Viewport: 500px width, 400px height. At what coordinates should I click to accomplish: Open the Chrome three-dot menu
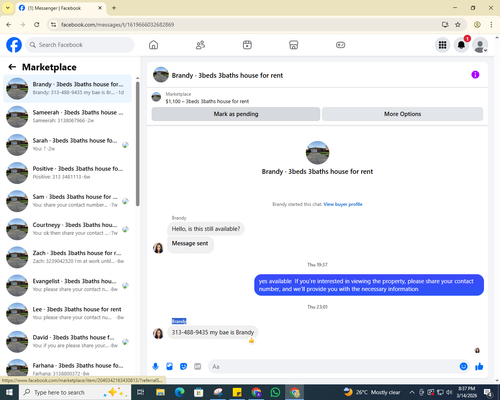click(x=491, y=24)
